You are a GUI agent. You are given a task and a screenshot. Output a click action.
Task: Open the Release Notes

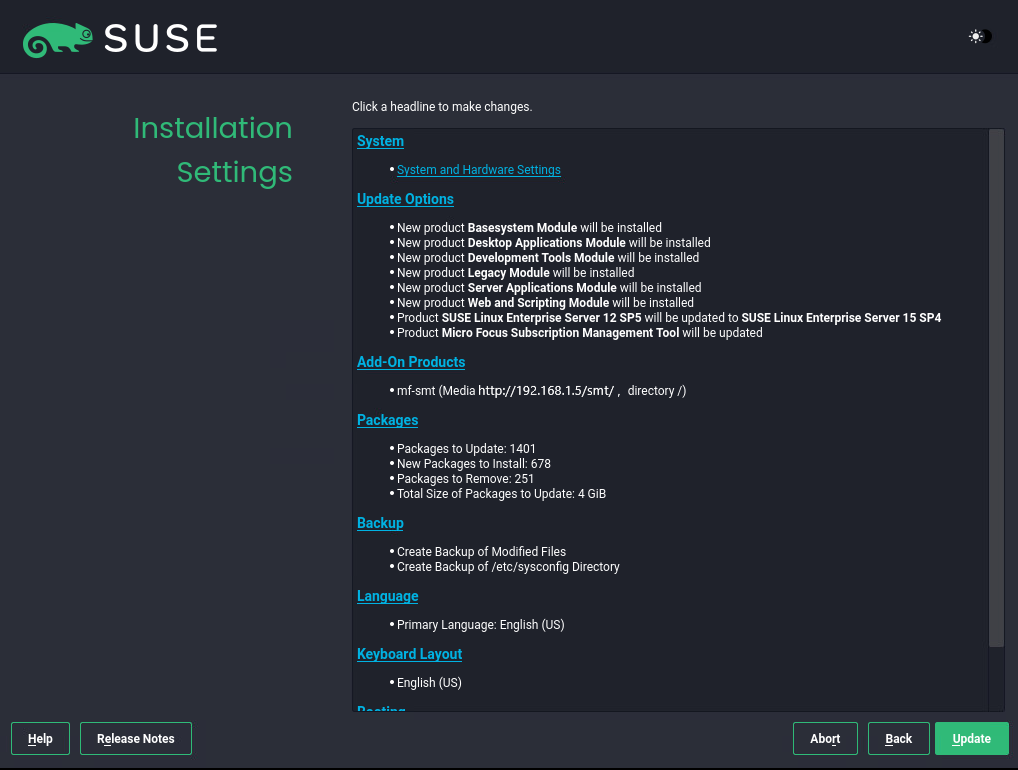136,739
